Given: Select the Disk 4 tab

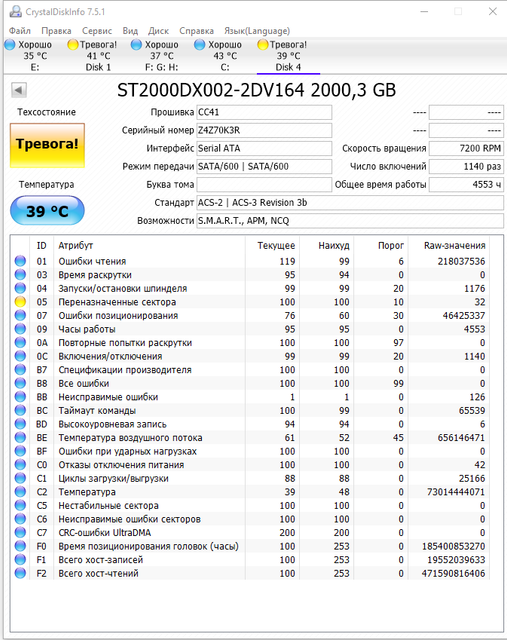Looking at the screenshot, I should click(x=288, y=56).
